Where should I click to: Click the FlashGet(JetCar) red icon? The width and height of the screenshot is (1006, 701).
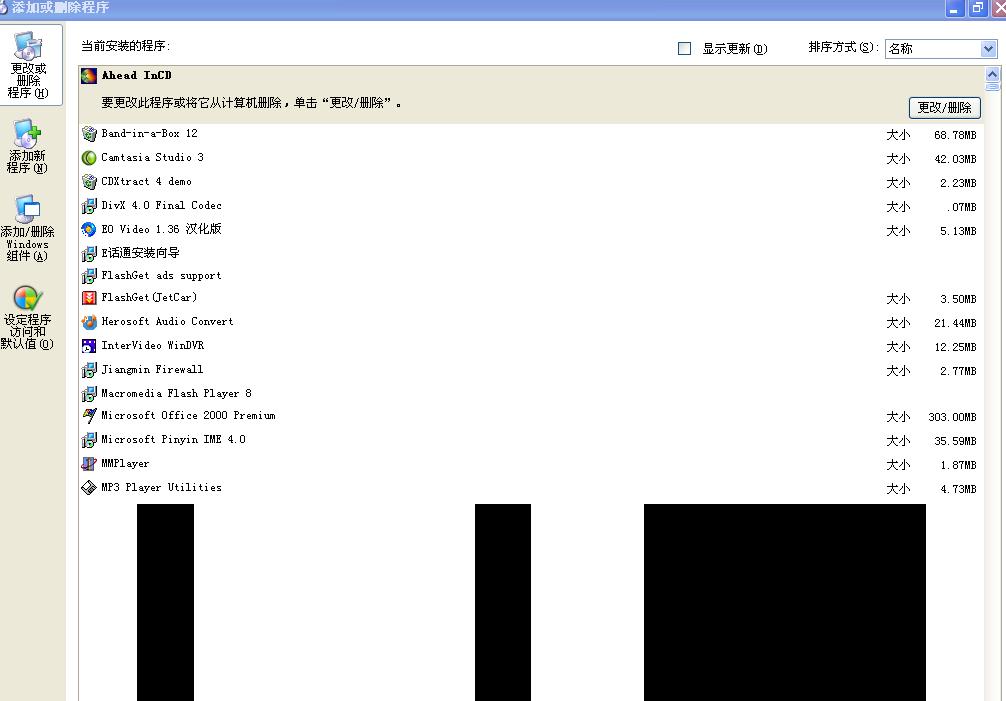click(89, 298)
